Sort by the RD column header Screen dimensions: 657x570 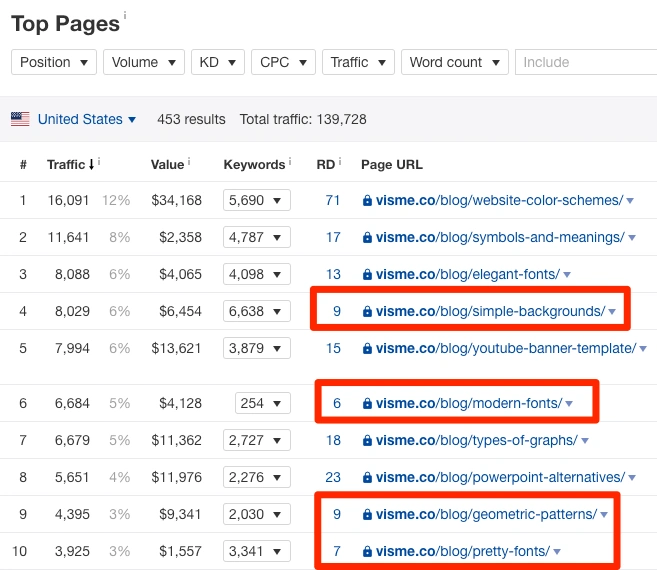[326, 165]
